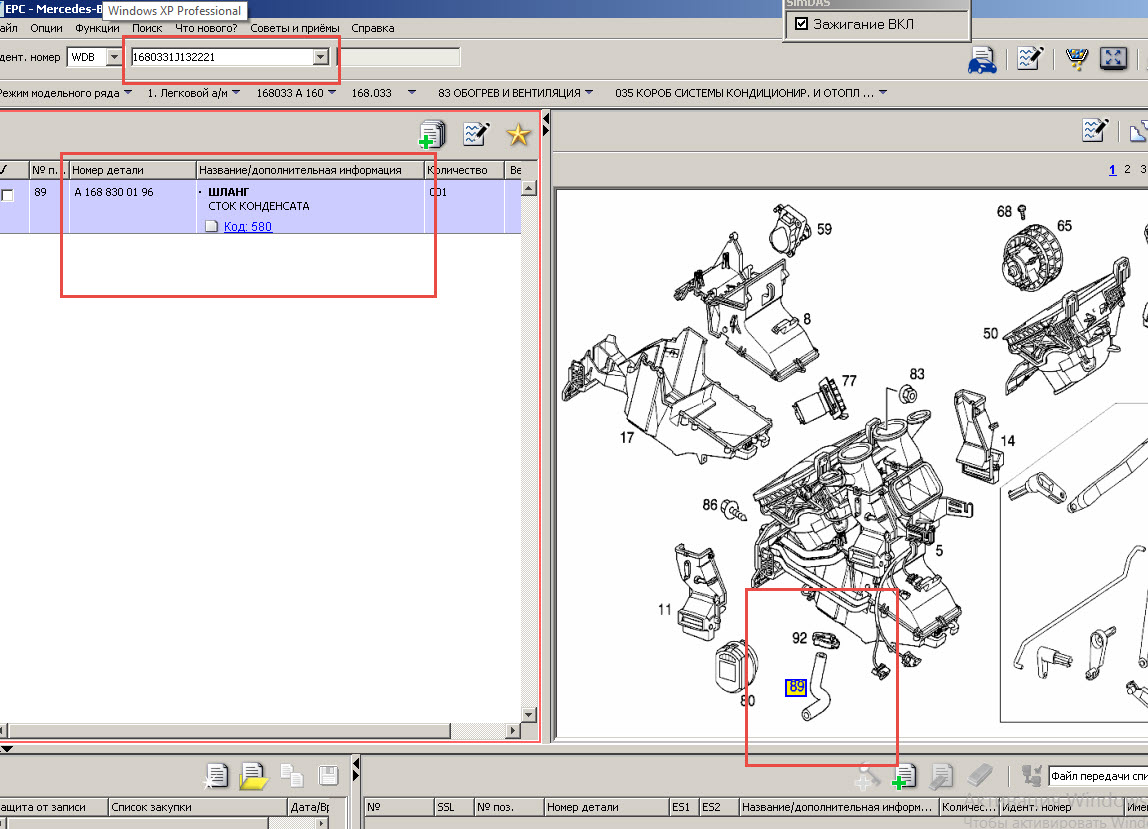This screenshot has width=1148, height=829.
Task: Click the fullscreen expand icon in top toolbar
Action: tap(1113, 58)
